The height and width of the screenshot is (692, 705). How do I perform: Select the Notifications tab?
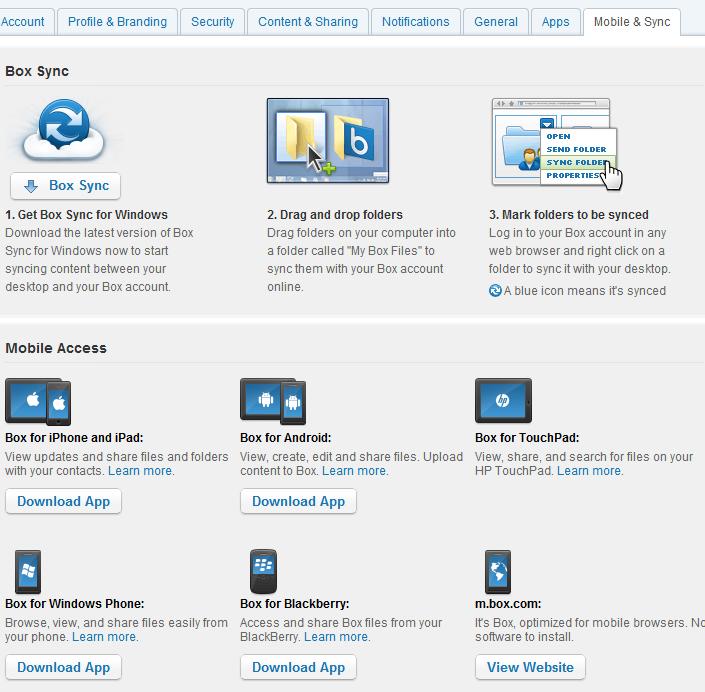coord(415,22)
